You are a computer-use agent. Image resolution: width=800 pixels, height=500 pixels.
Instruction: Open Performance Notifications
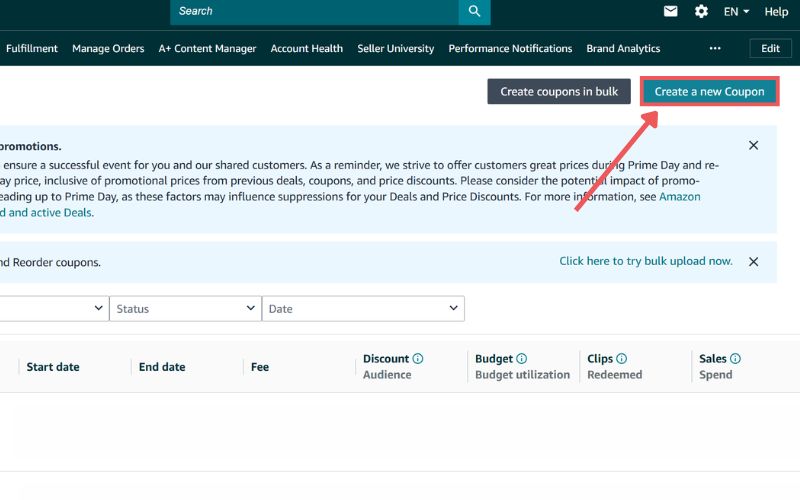[x=510, y=48]
